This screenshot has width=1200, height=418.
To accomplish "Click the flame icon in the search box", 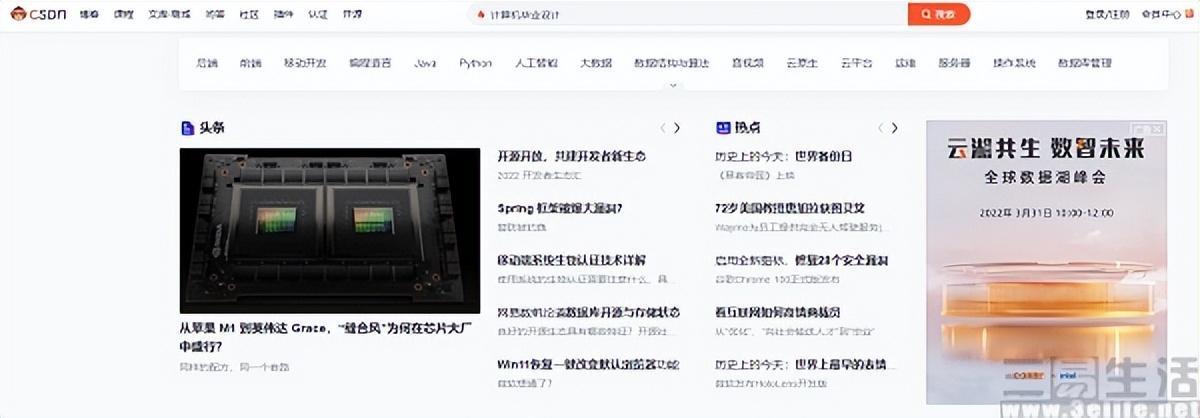I will [x=481, y=15].
